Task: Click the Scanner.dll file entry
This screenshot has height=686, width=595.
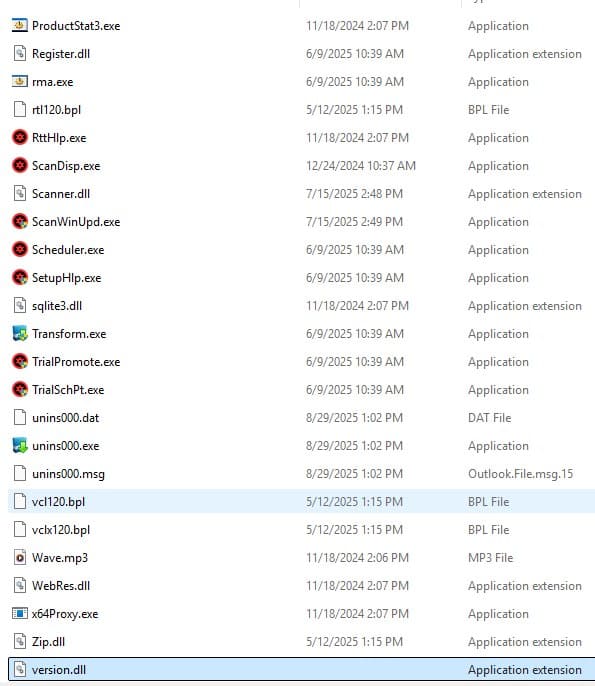Action: pyautogui.click(x=301, y=194)
